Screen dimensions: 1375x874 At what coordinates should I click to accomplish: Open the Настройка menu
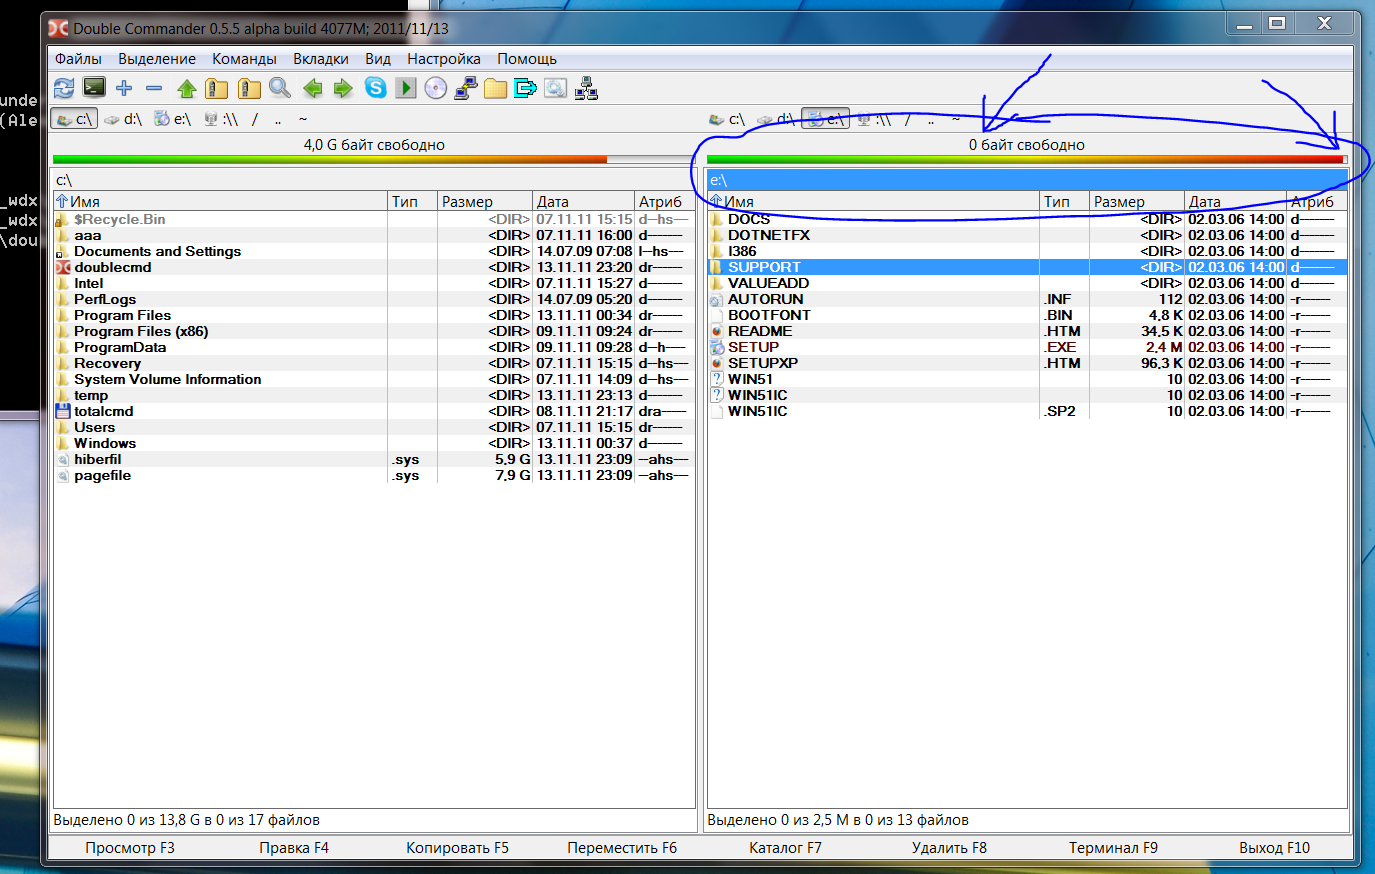tap(443, 59)
